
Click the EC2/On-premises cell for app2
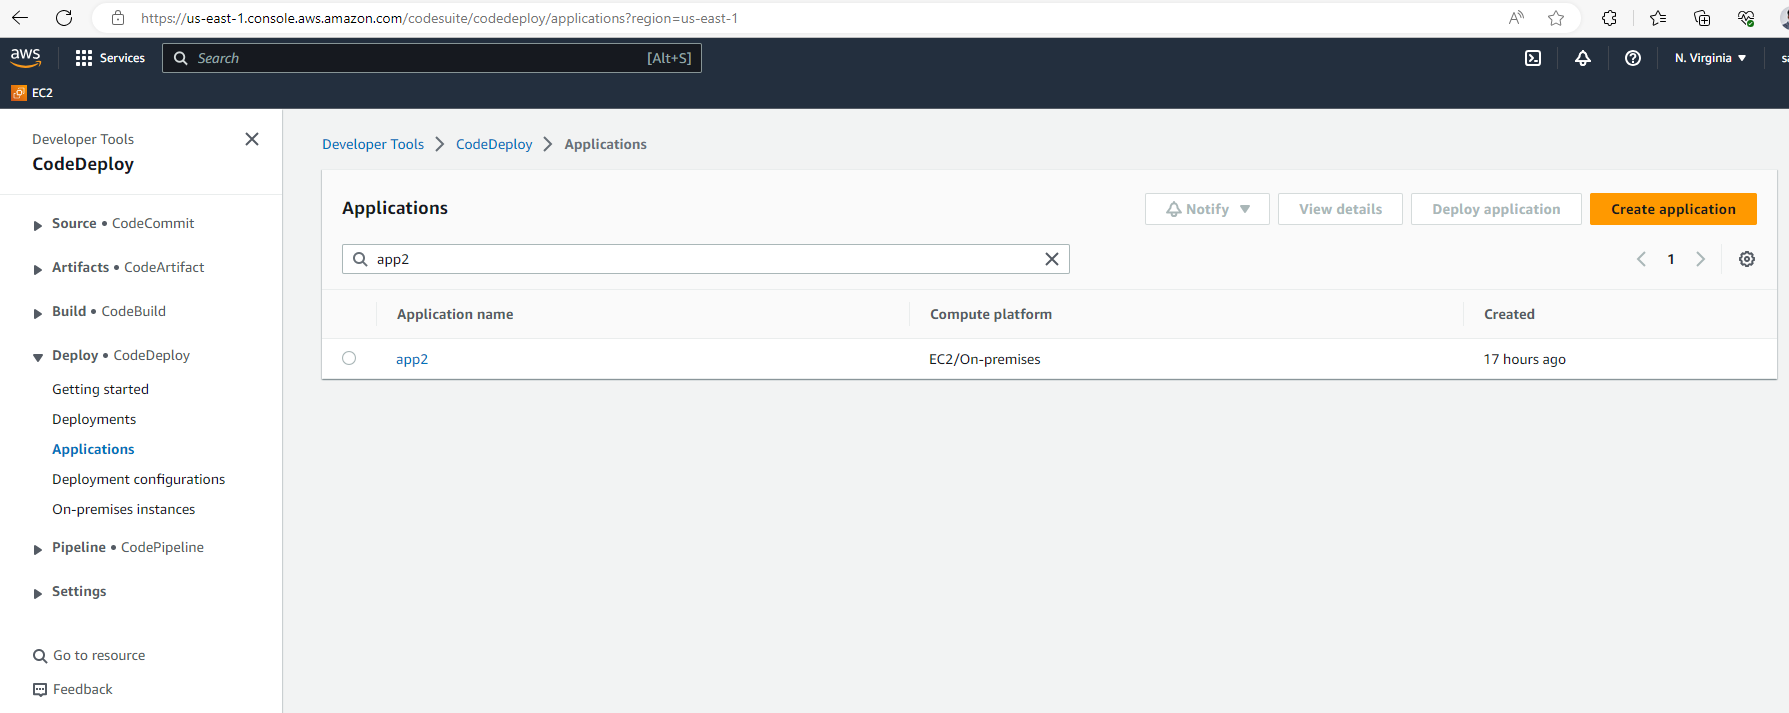click(985, 359)
